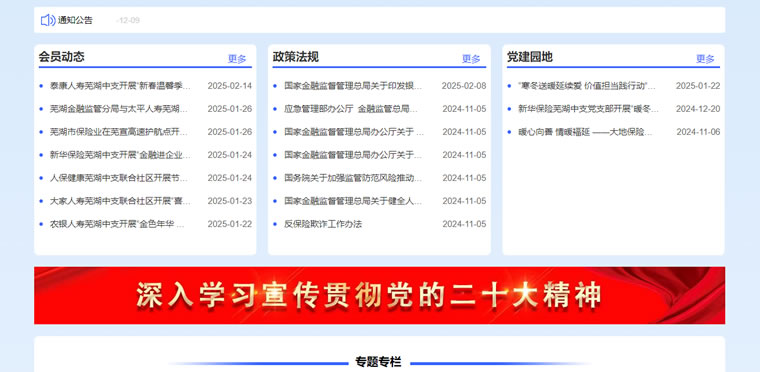The width and height of the screenshot is (760, 372).
Task: Open 寒冬送暖延续爱 party article
Action: point(587,86)
